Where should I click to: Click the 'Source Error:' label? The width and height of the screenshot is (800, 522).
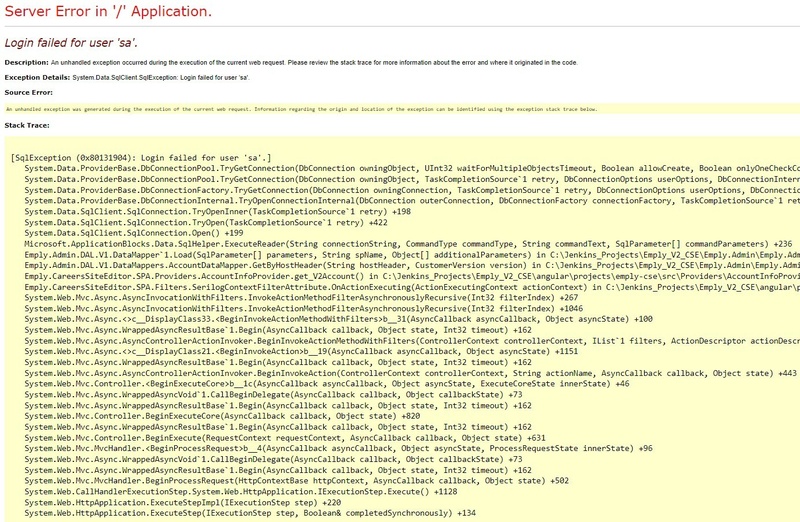coord(29,92)
